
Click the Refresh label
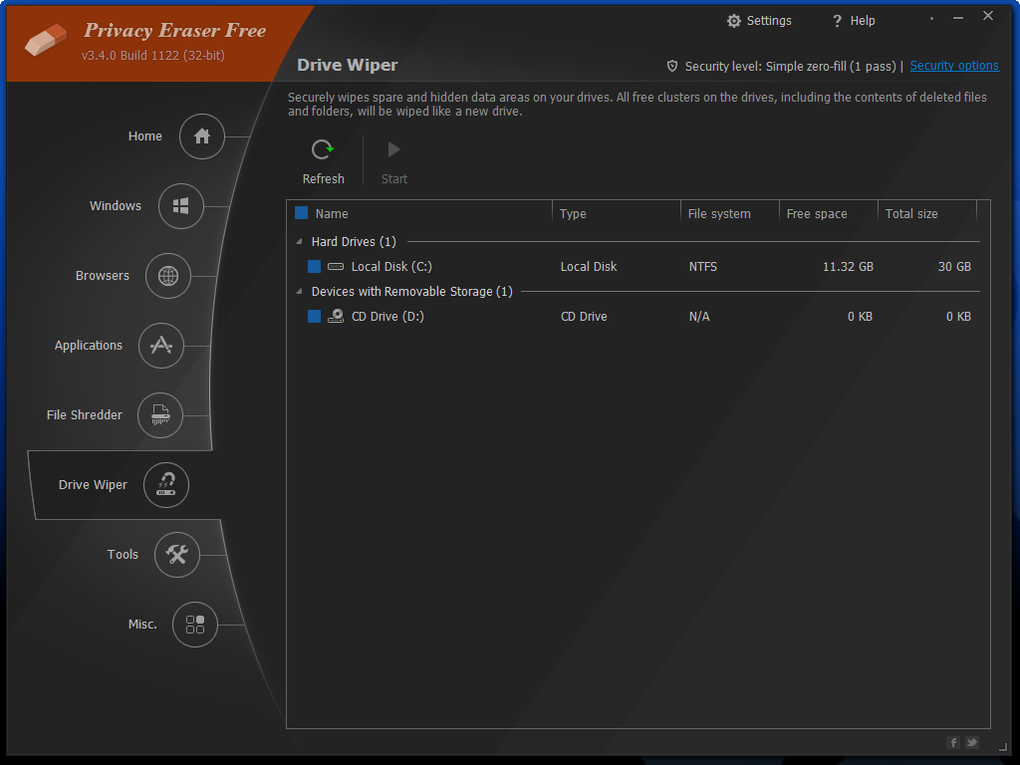[323, 179]
